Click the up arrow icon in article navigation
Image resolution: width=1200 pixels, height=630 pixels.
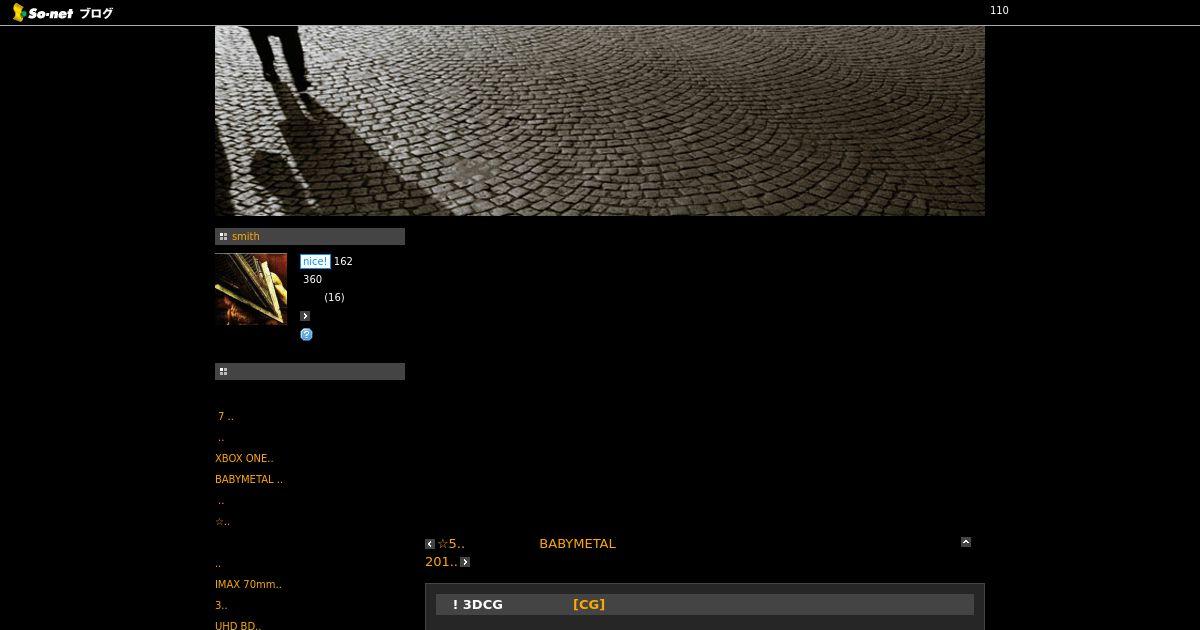[x=966, y=542]
